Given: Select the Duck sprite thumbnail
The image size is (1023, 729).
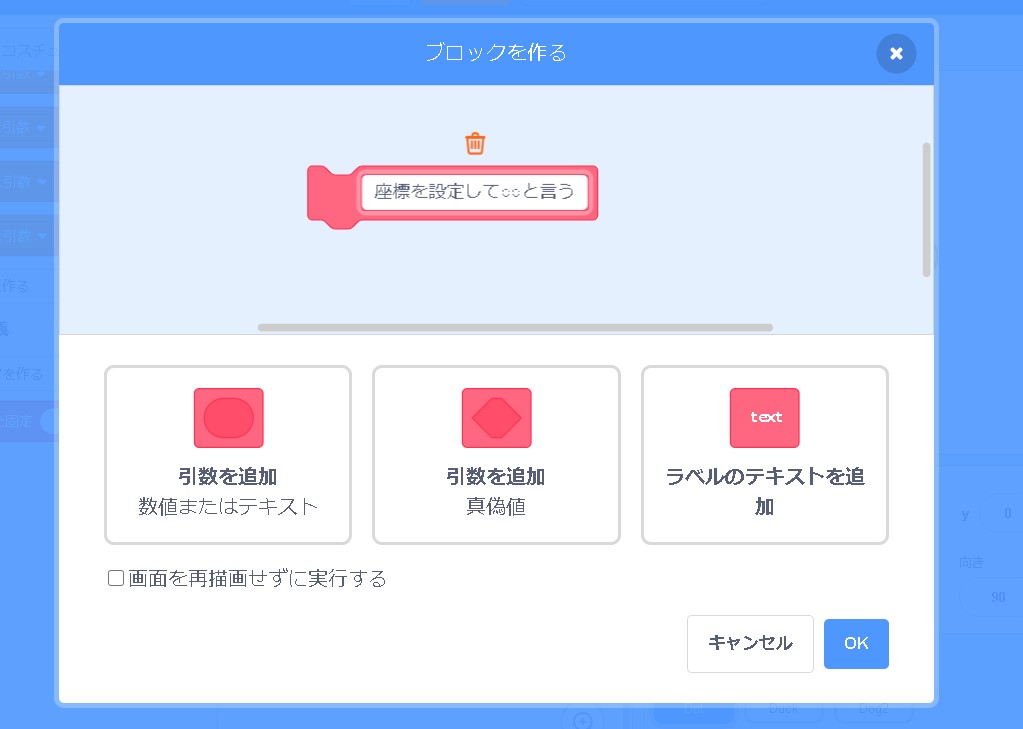Looking at the screenshot, I should pyautogui.click(x=783, y=712).
